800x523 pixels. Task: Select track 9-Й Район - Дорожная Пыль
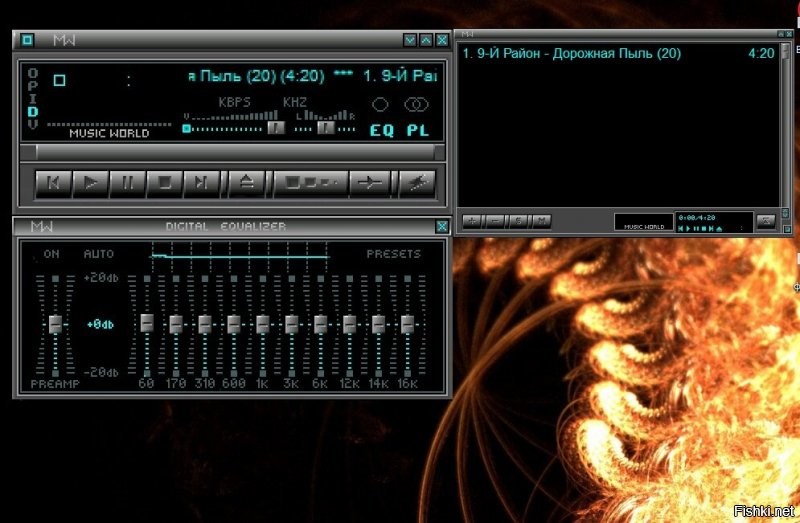[x=618, y=54]
